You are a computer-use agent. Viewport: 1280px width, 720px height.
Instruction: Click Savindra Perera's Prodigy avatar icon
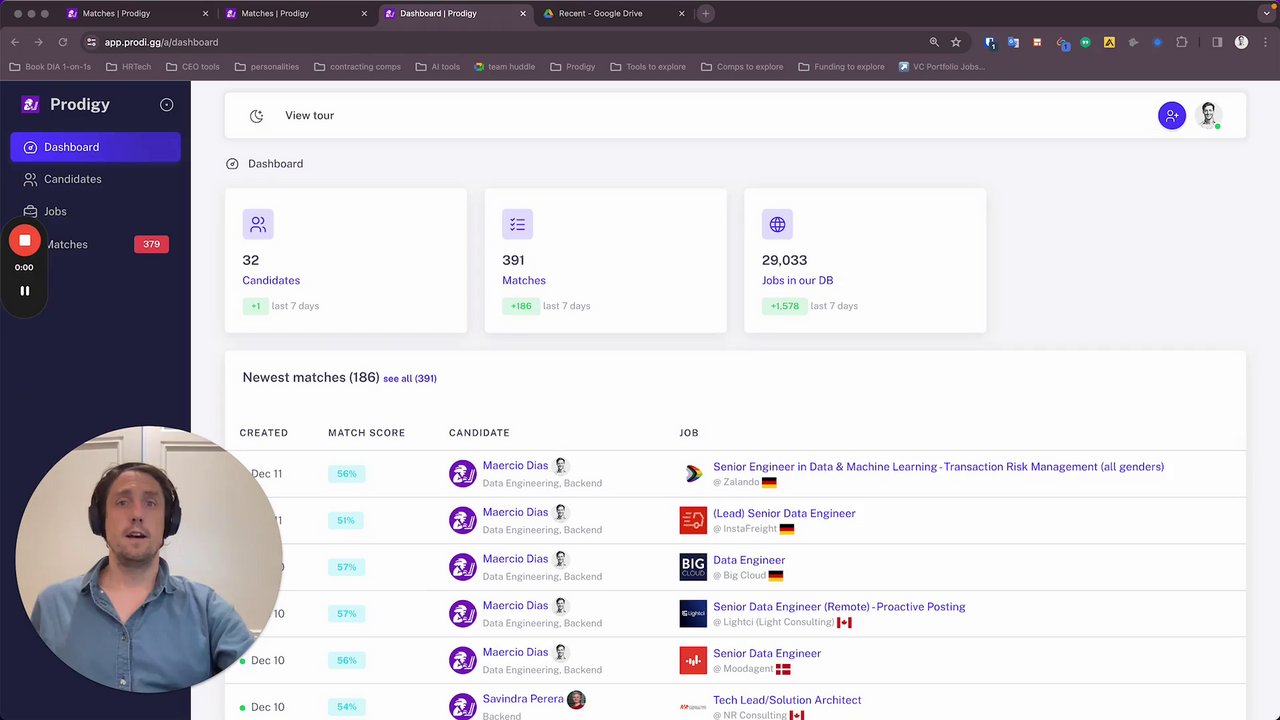462,706
